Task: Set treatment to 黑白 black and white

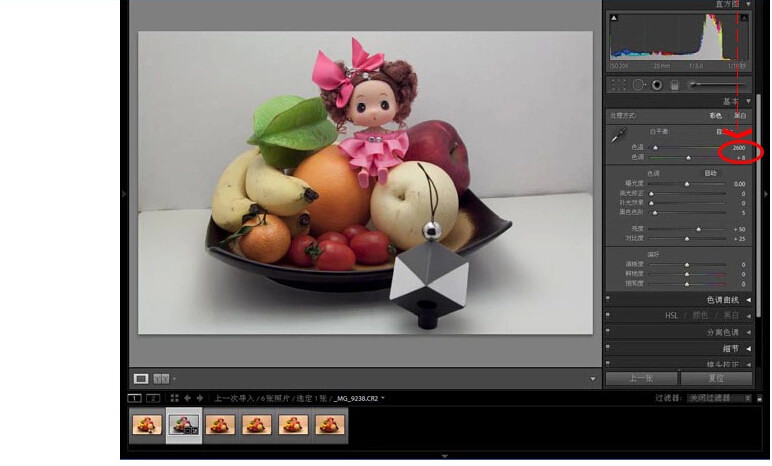Action: pos(740,116)
